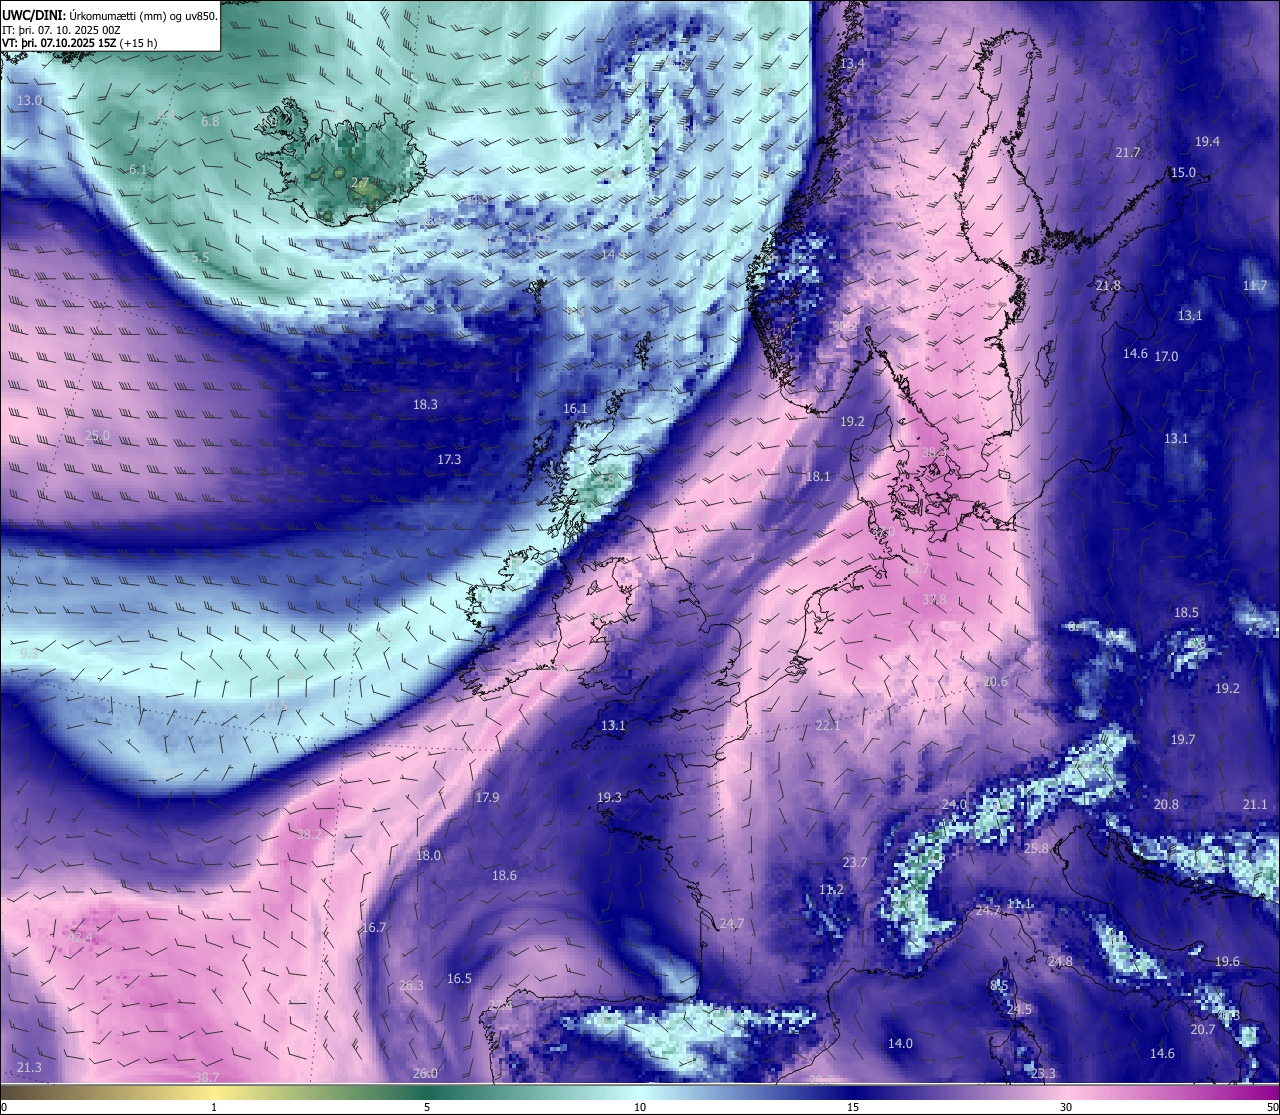Click the 5.5 value south of Iceland
1280x1115 pixels.
tap(200, 258)
